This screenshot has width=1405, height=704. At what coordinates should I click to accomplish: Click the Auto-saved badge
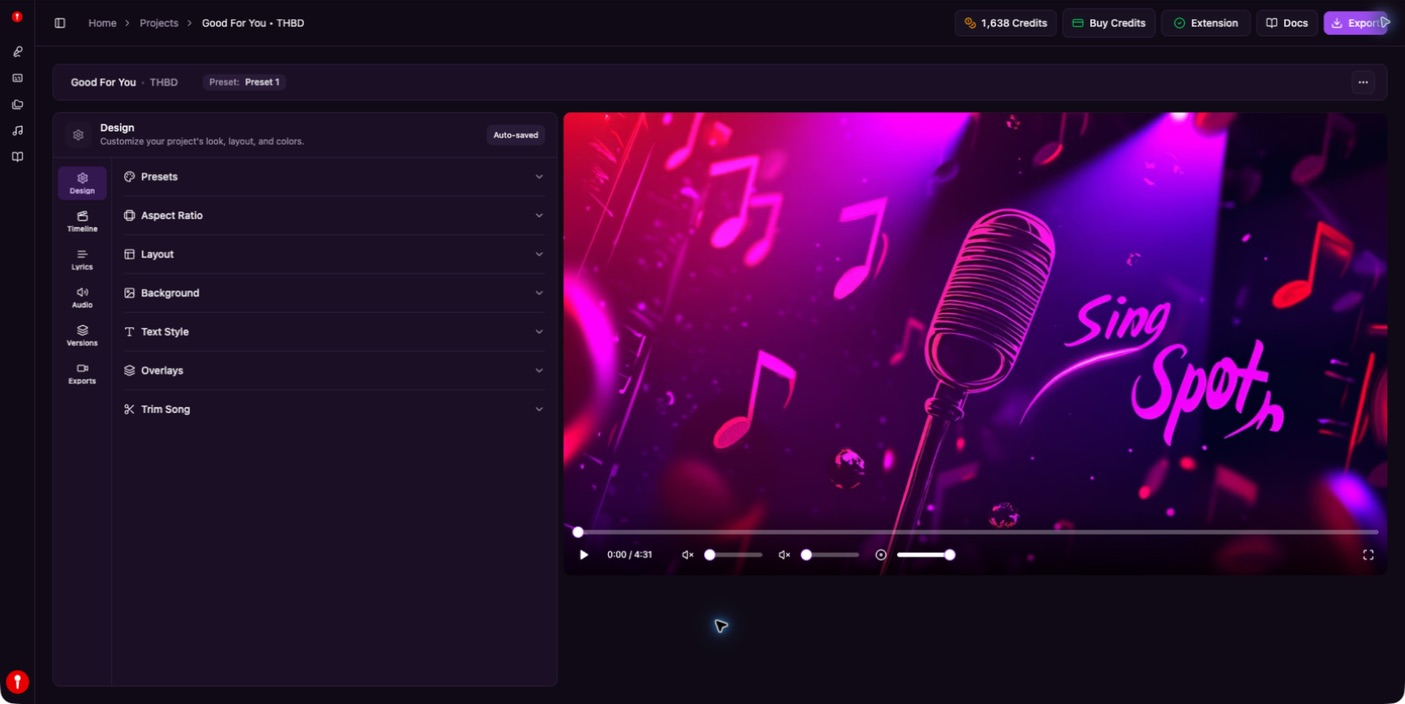[516, 135]
